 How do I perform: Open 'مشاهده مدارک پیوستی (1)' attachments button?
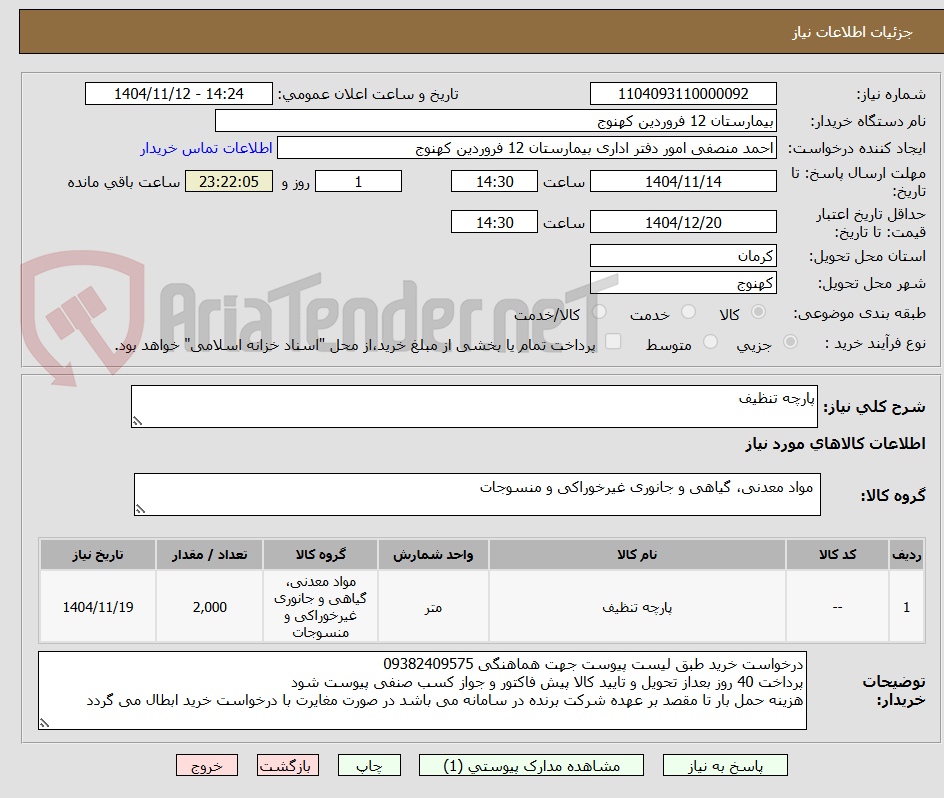(x=531, y=765)
